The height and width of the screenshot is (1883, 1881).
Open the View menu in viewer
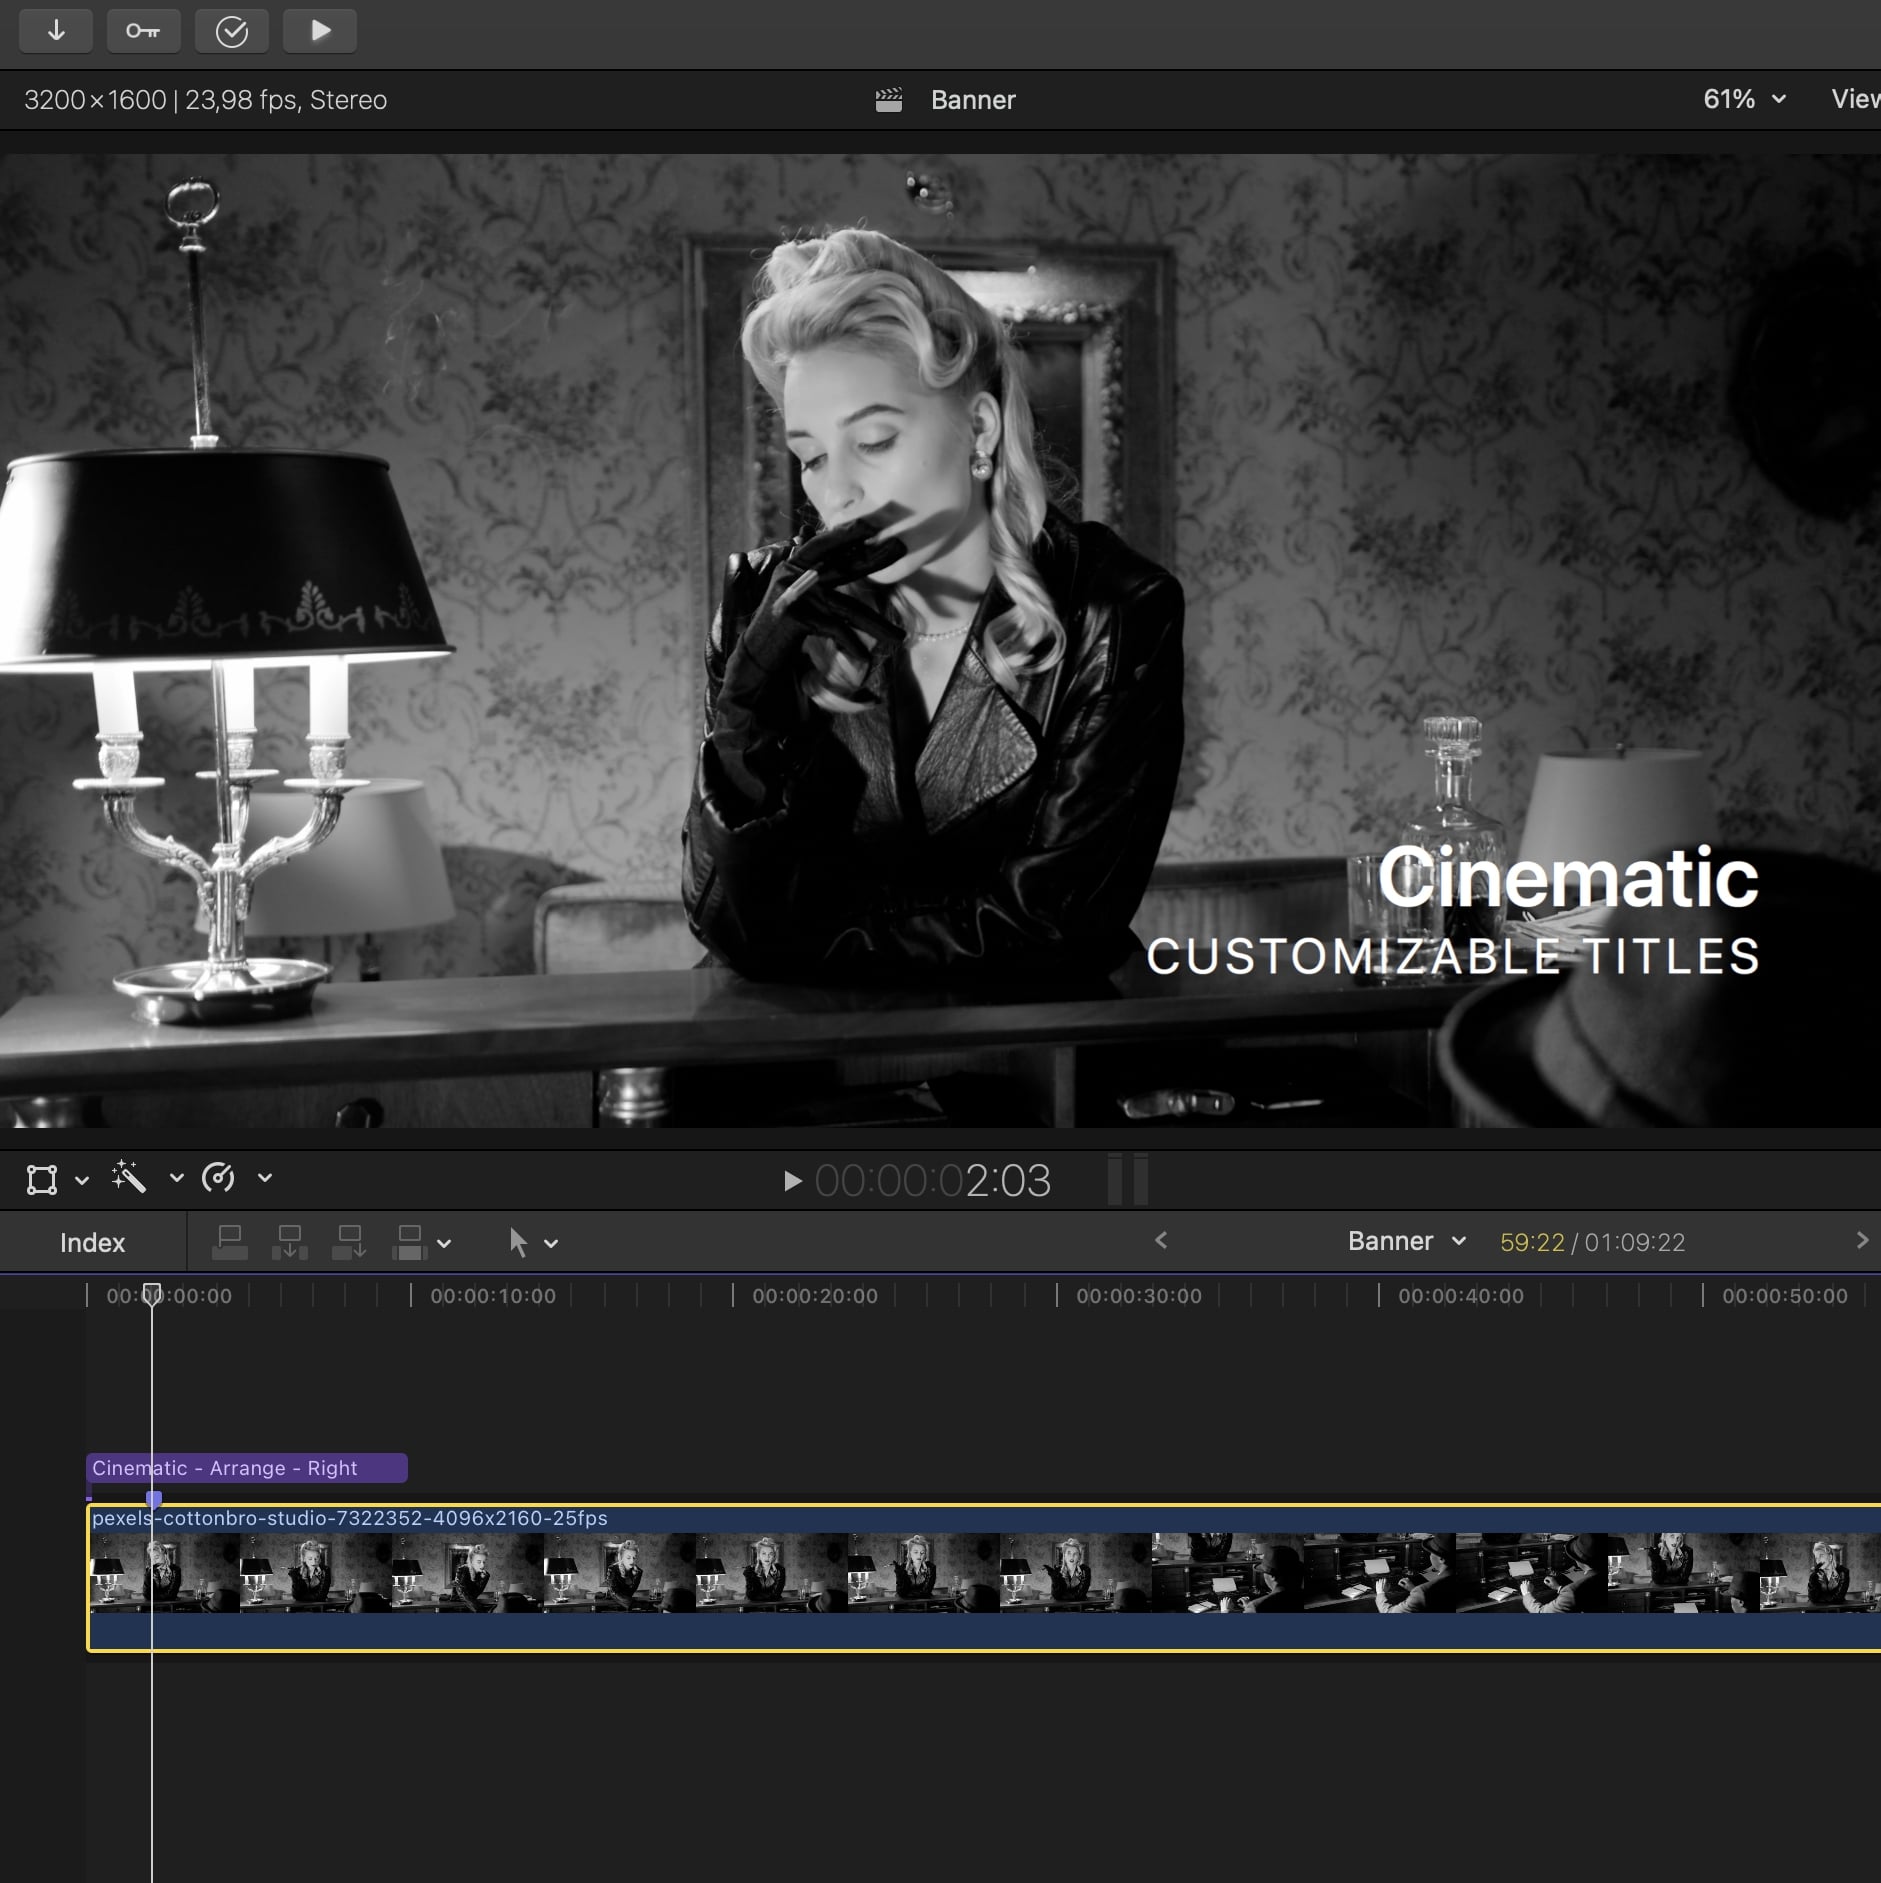(x=1855, y=99)
